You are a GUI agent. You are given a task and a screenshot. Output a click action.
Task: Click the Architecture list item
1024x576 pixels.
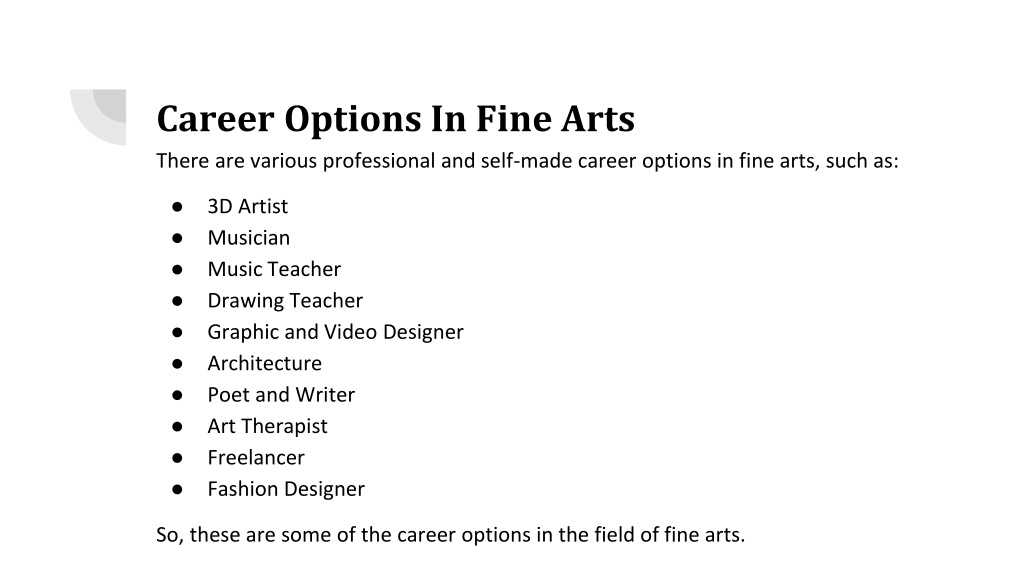point(264,363)
